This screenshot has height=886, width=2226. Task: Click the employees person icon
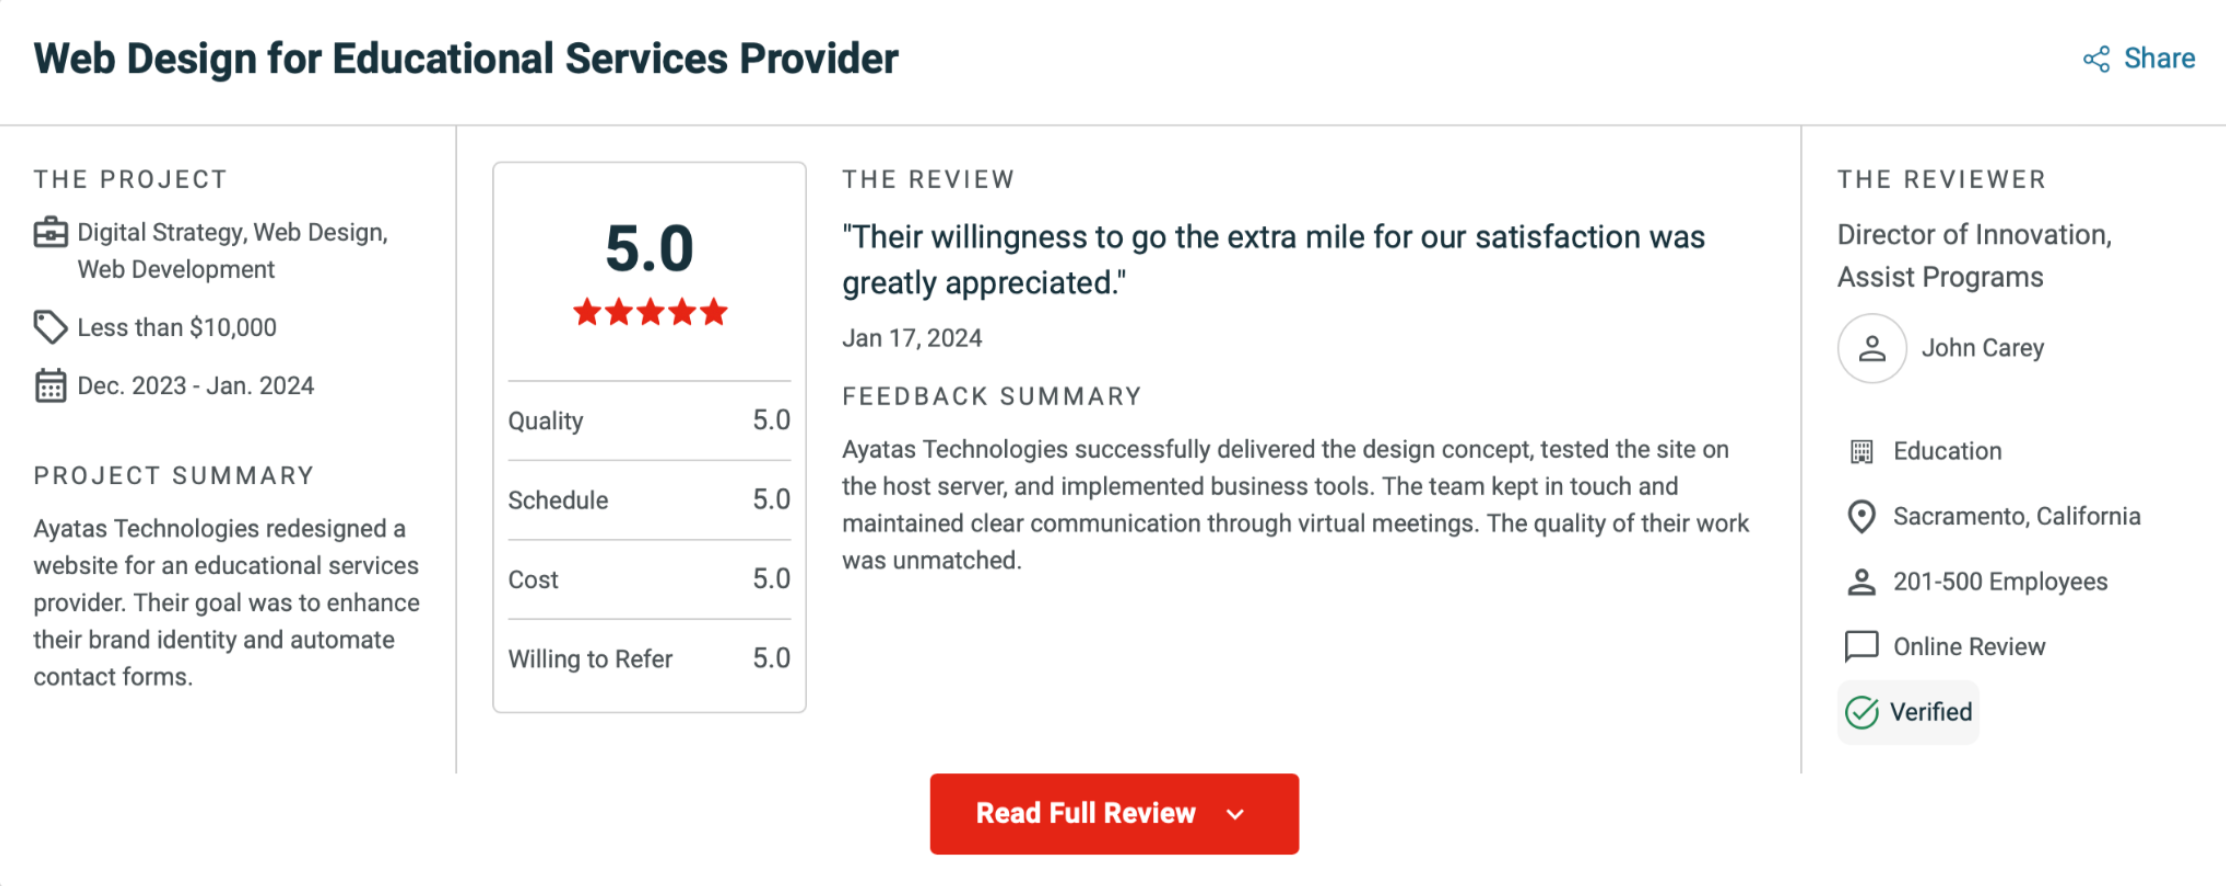(1861, 582)
